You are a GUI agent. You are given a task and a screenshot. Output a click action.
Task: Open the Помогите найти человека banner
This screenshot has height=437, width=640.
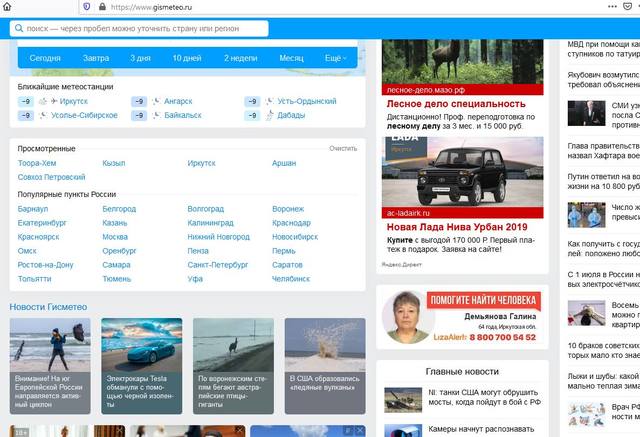point(462,317)
